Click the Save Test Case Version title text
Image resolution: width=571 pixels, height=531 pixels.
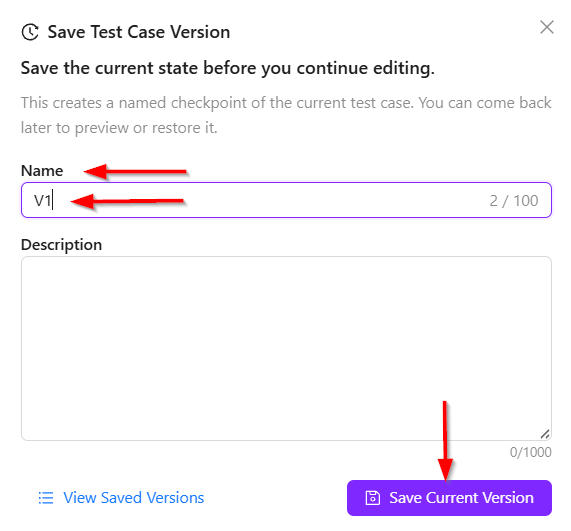pyautogui.click(x=139, y=32)
